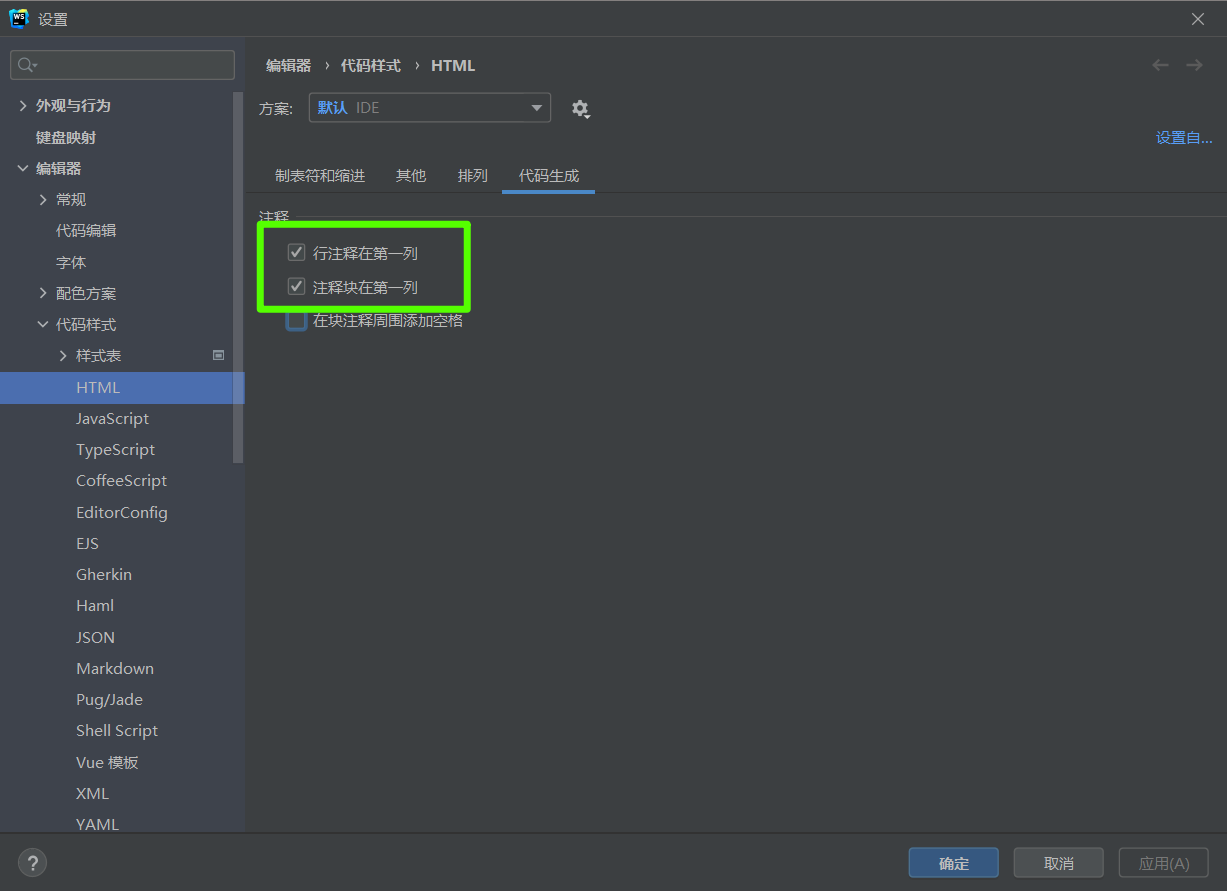Switch to the 制表符和缩进 tab

tap(320, 176)
